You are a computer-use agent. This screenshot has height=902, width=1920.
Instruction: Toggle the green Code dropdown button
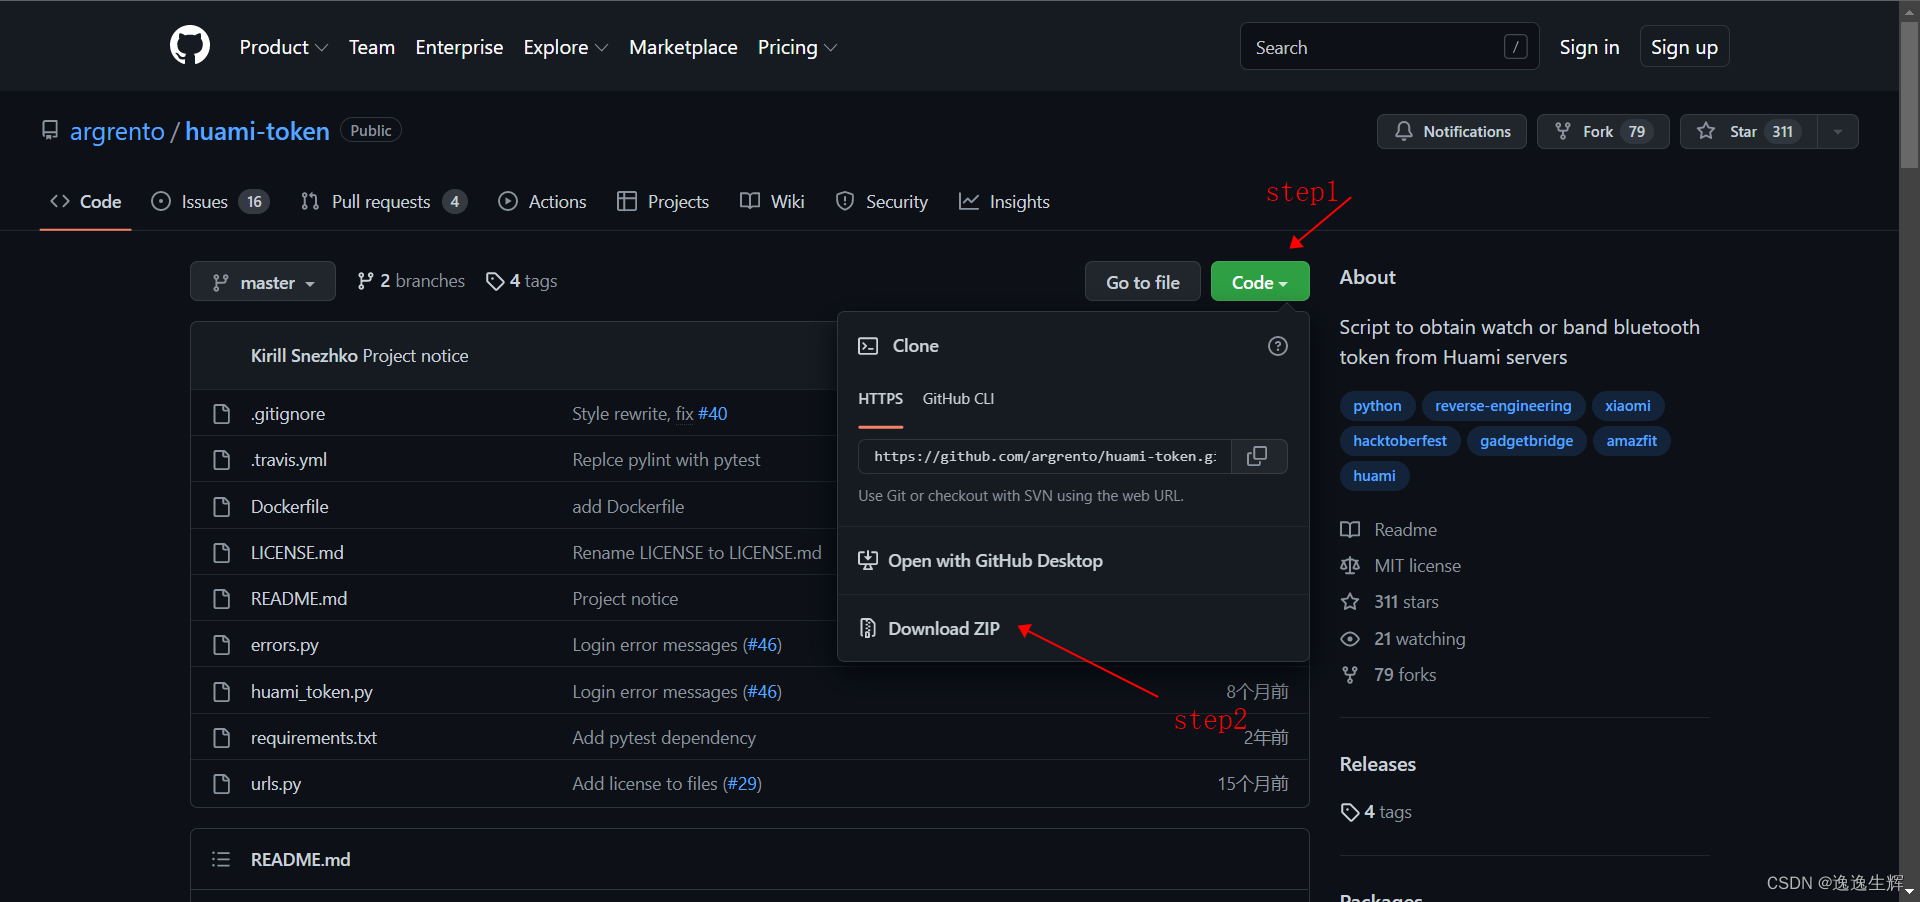pyautogui.click(x=1259, y=282)
